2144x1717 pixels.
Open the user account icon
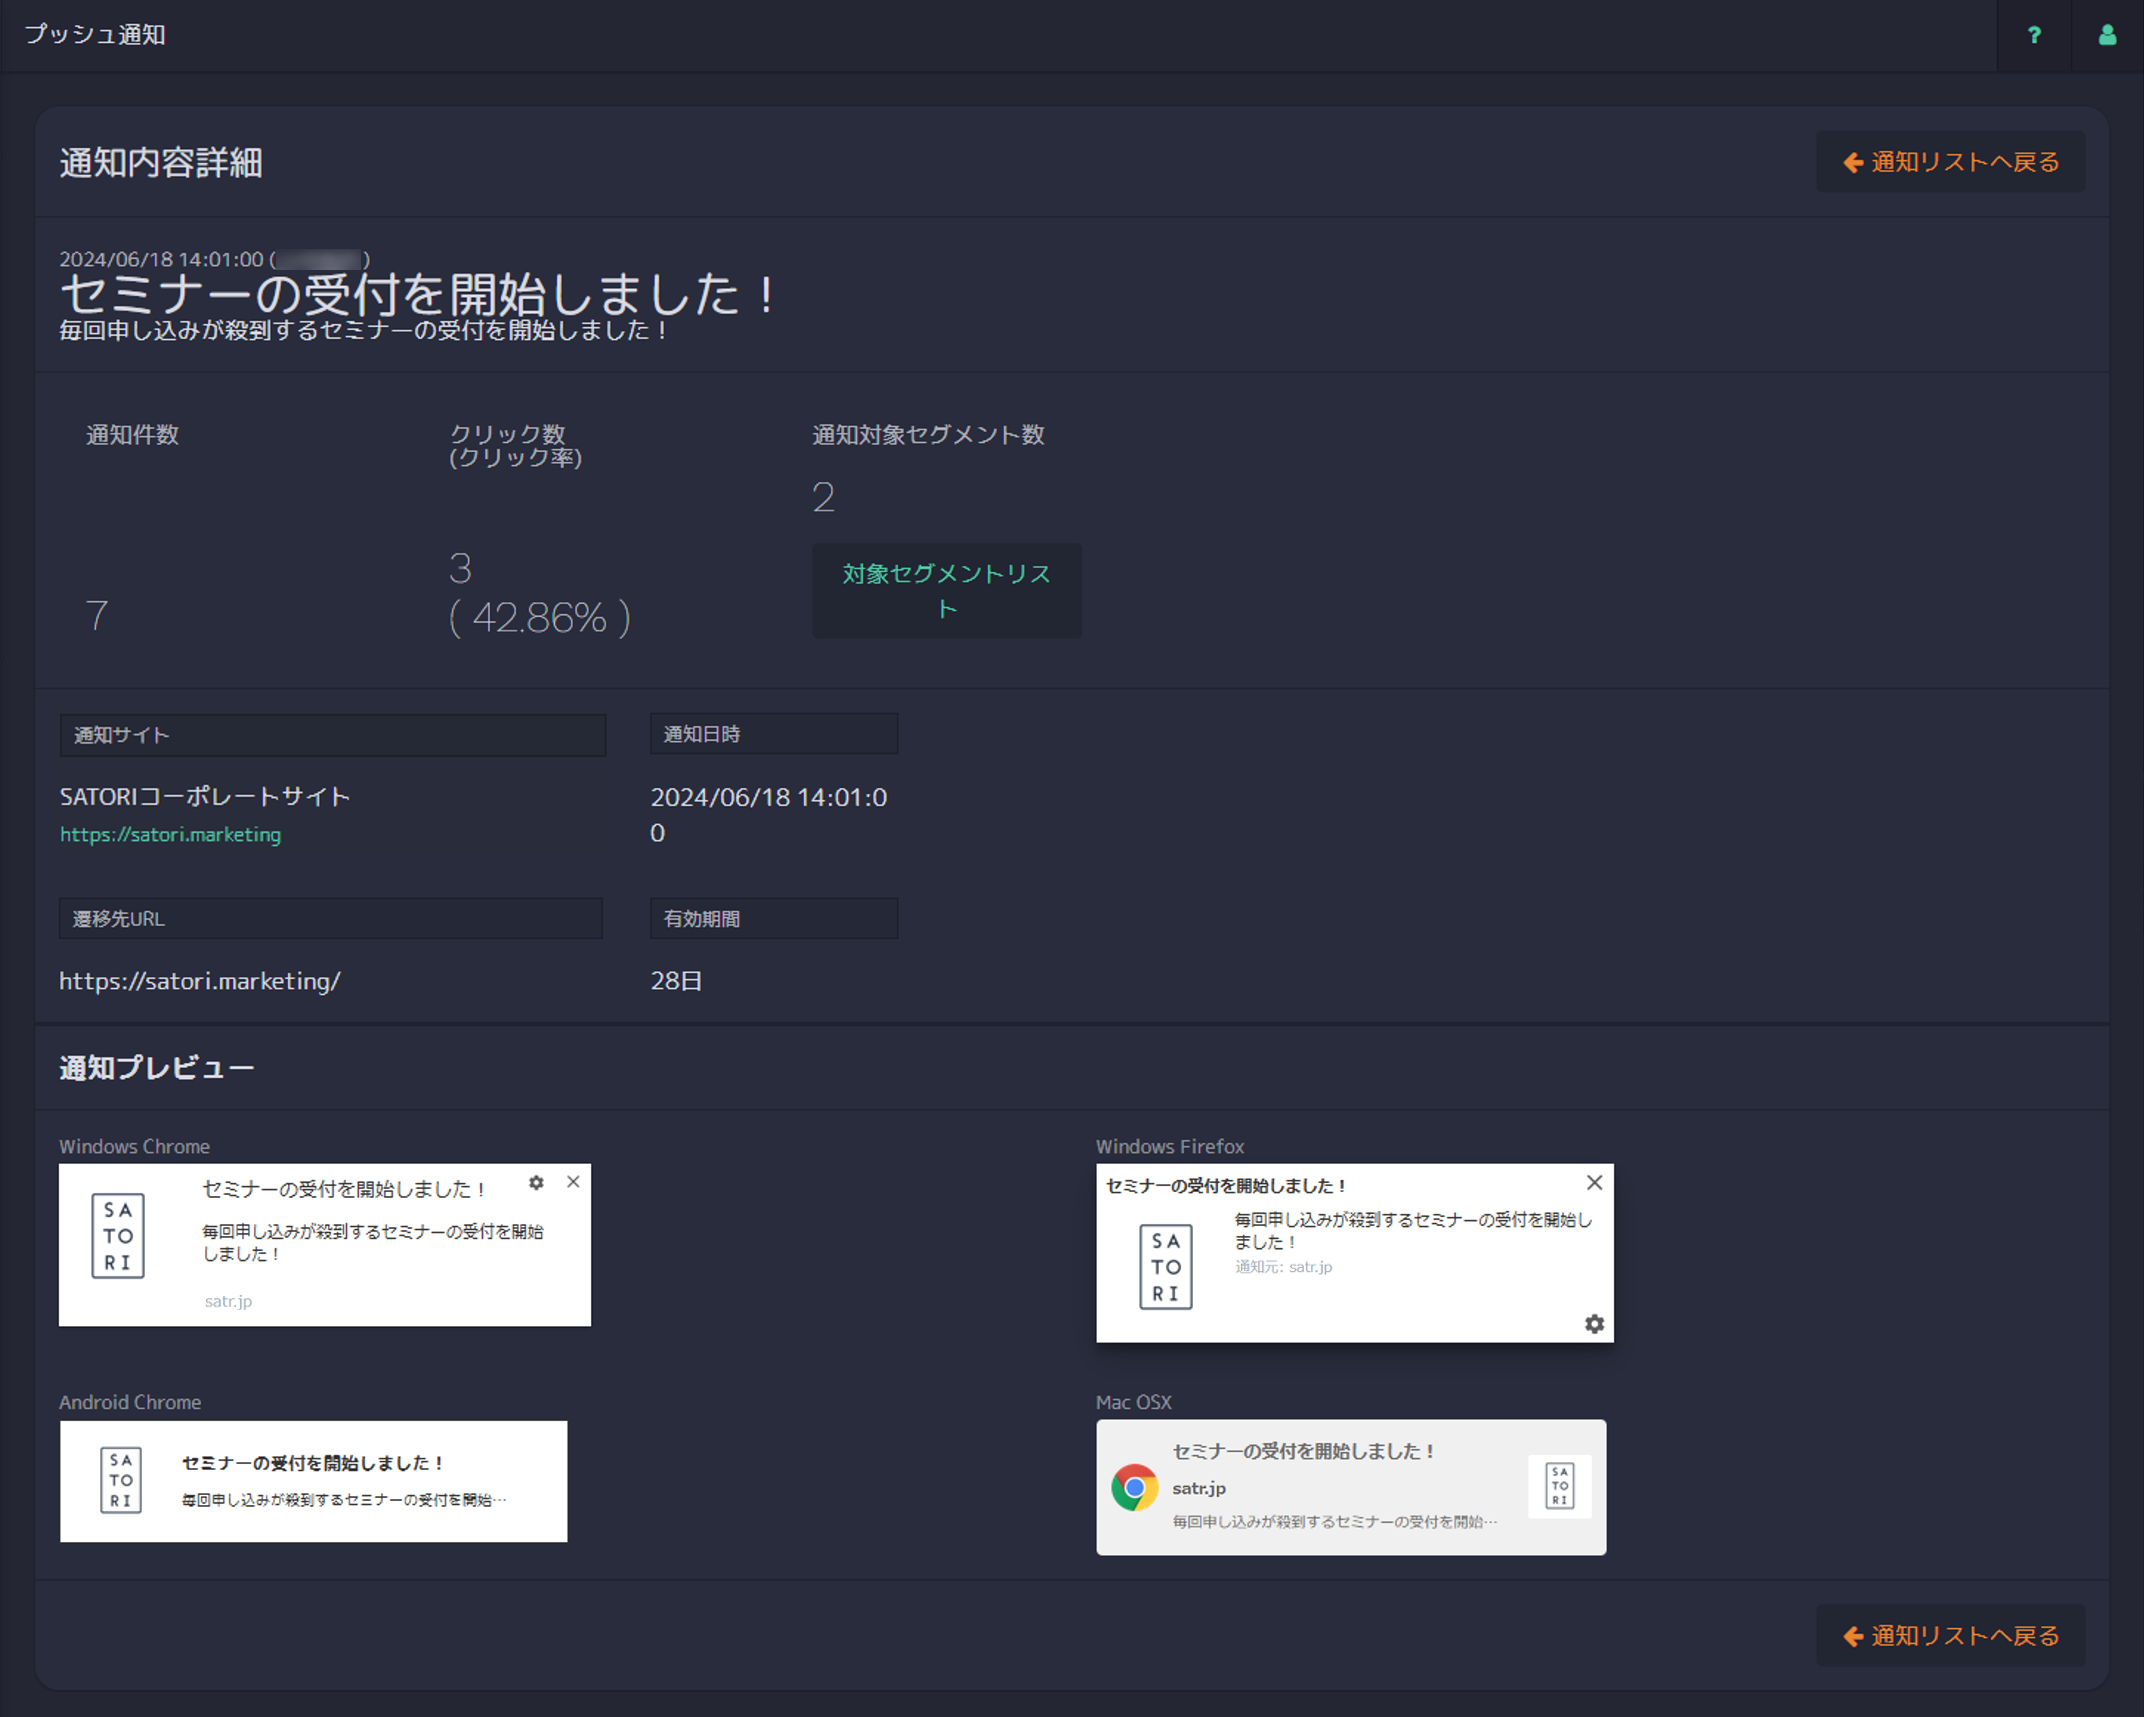(x=2107, y=35)
